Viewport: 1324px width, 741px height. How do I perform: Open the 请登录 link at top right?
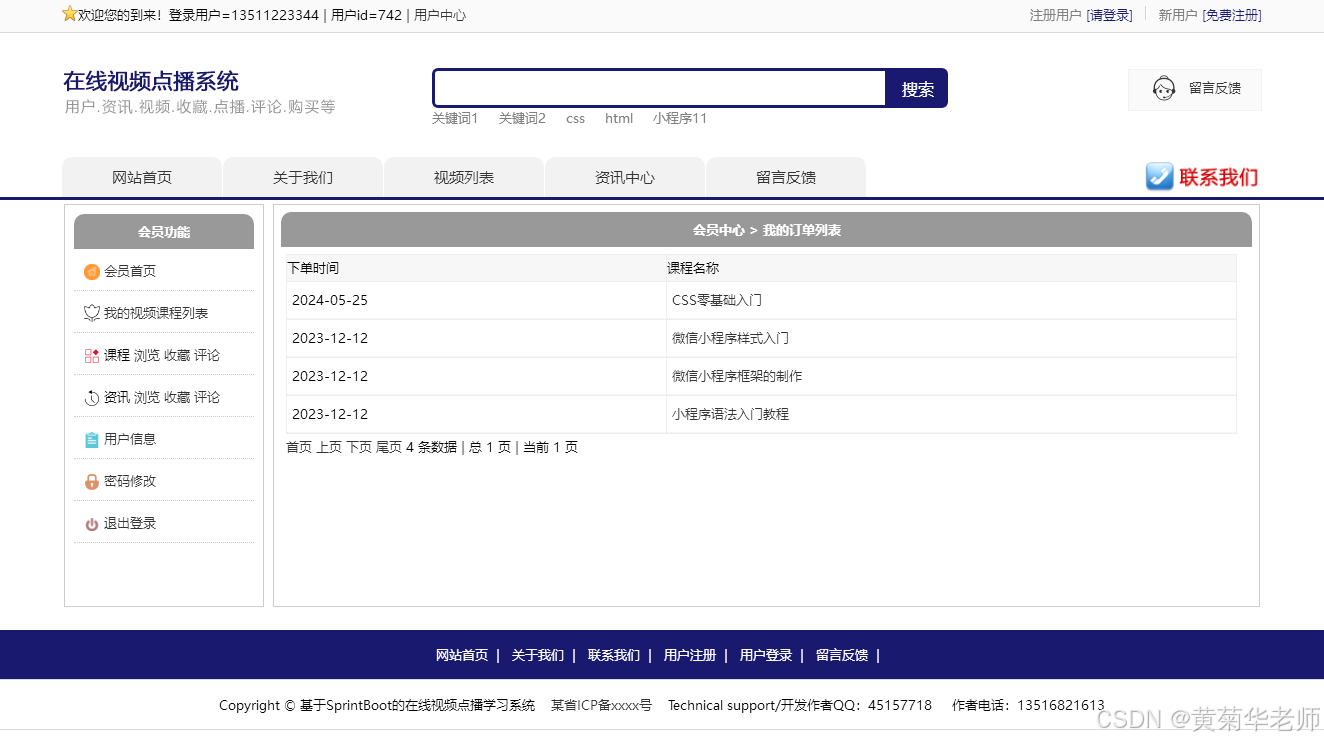coord(1110,15)
